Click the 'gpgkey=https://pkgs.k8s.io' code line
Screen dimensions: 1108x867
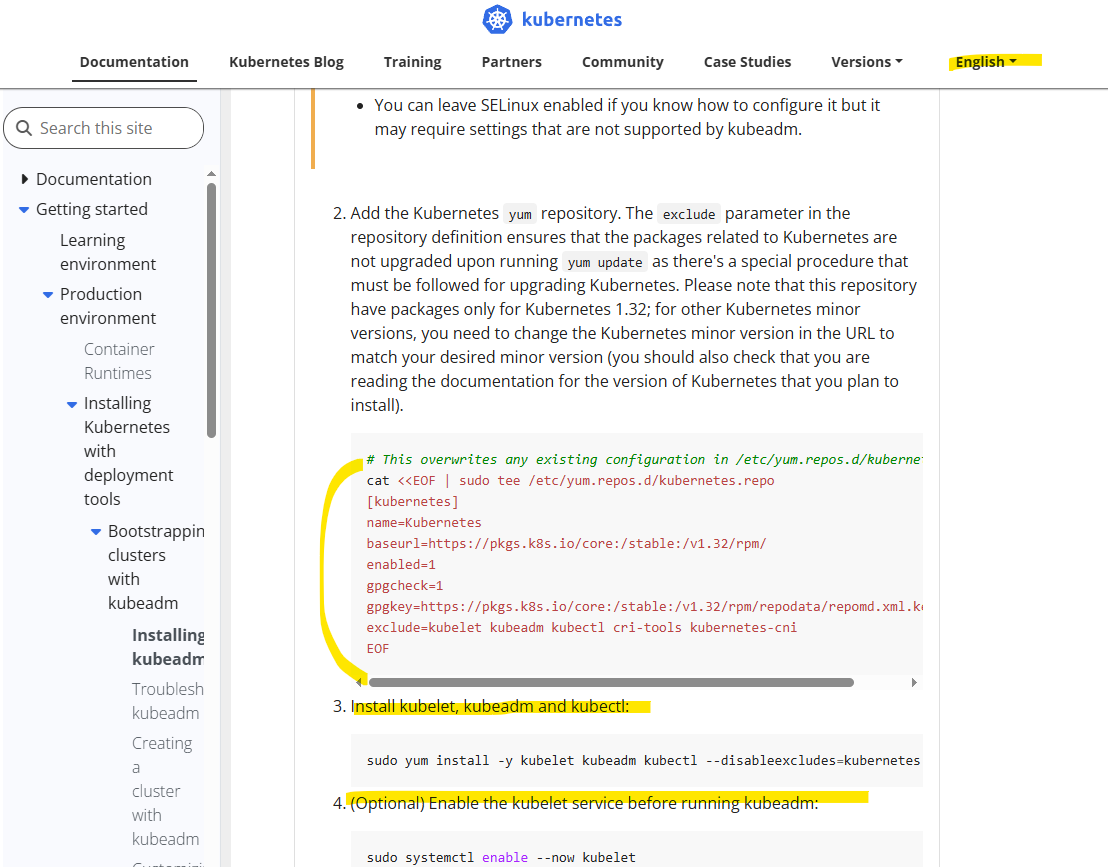tap(644, 606)
